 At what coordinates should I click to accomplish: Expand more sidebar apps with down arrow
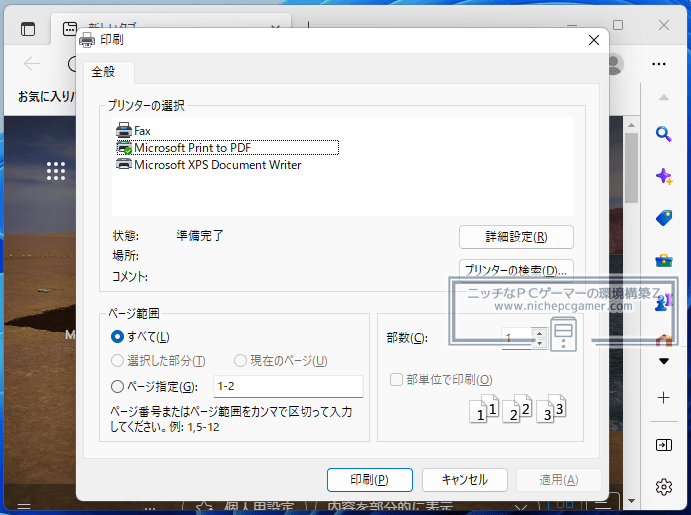pos(663,362)
